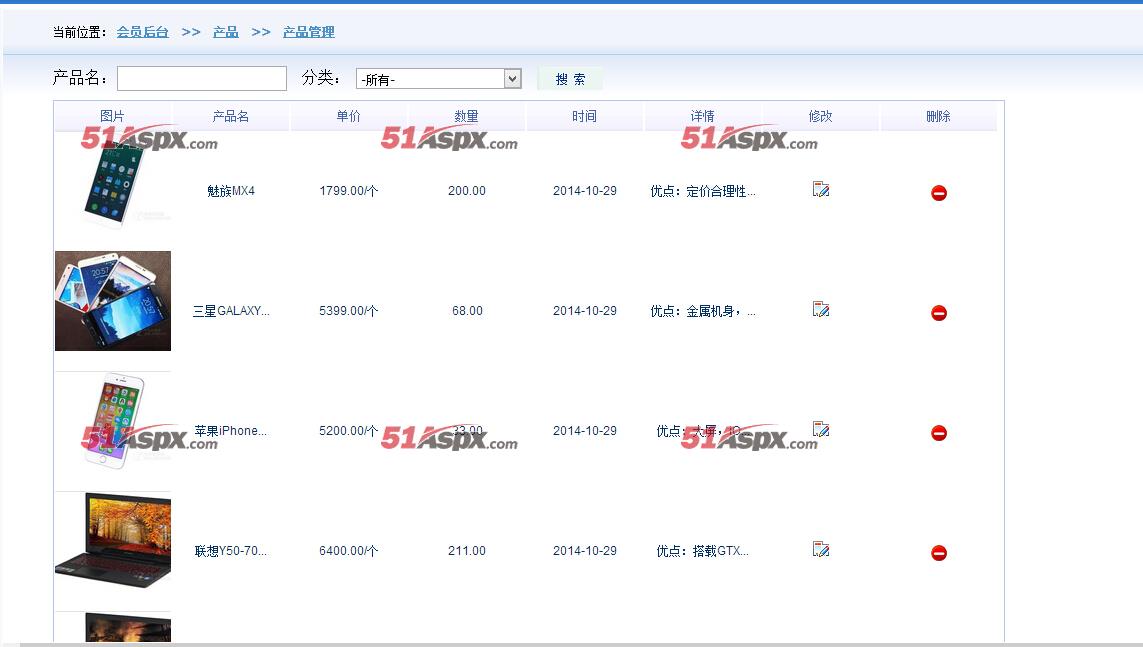The width and height of the screenshot is (1143, 647).
Task: Click the 时间 column header
Action: [584, 117]
